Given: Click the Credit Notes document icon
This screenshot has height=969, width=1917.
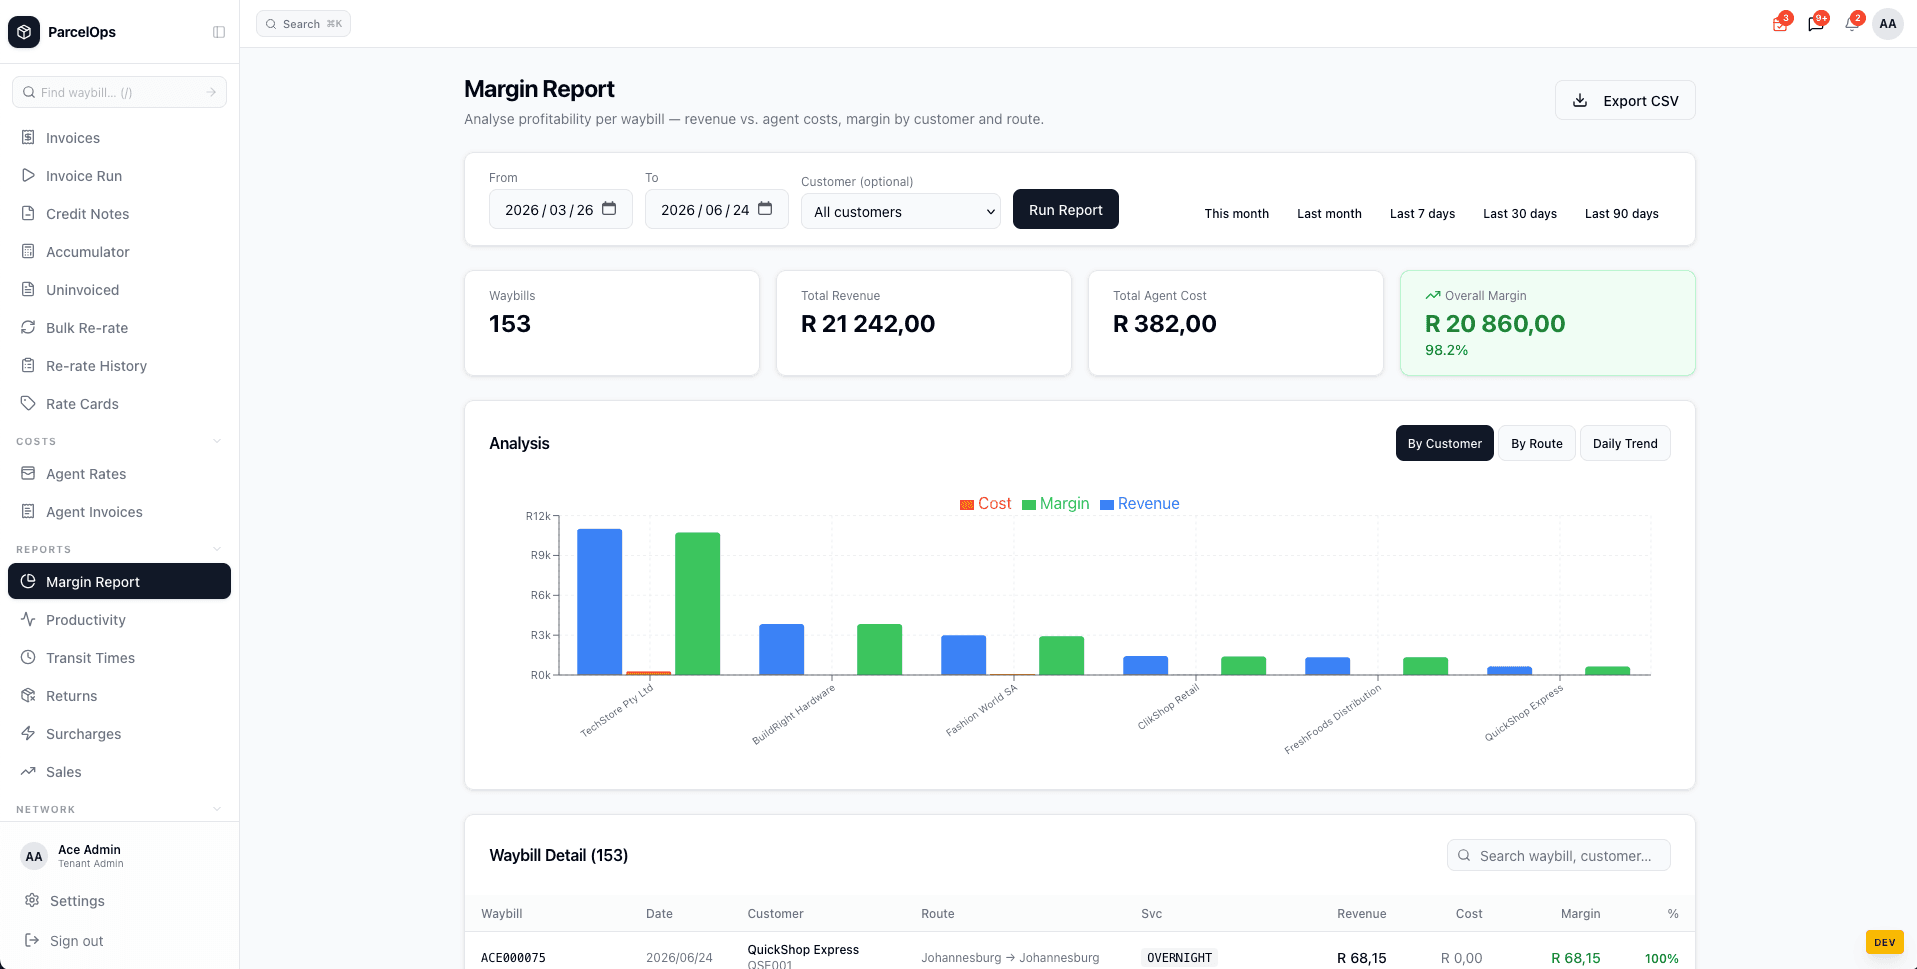Looking at the screenshot, I should click(x=28, y=213).
